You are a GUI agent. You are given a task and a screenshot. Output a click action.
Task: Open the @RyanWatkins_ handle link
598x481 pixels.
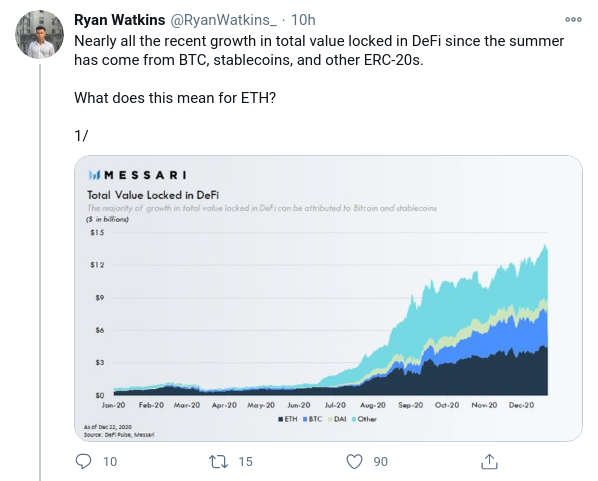pos(223,20)
